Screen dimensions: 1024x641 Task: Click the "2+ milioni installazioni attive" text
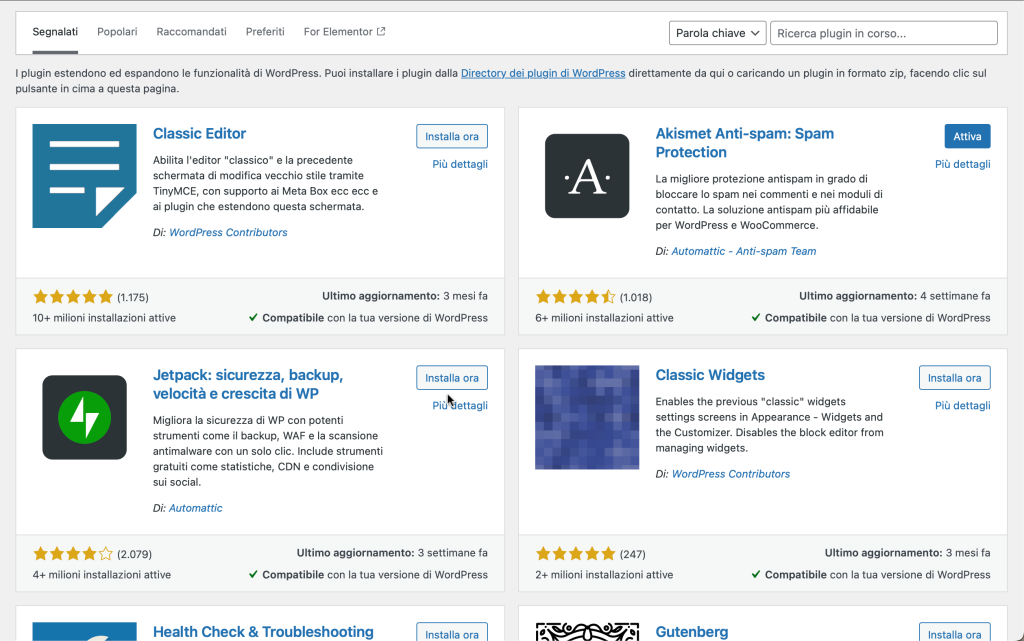click(x=604, y=576)
